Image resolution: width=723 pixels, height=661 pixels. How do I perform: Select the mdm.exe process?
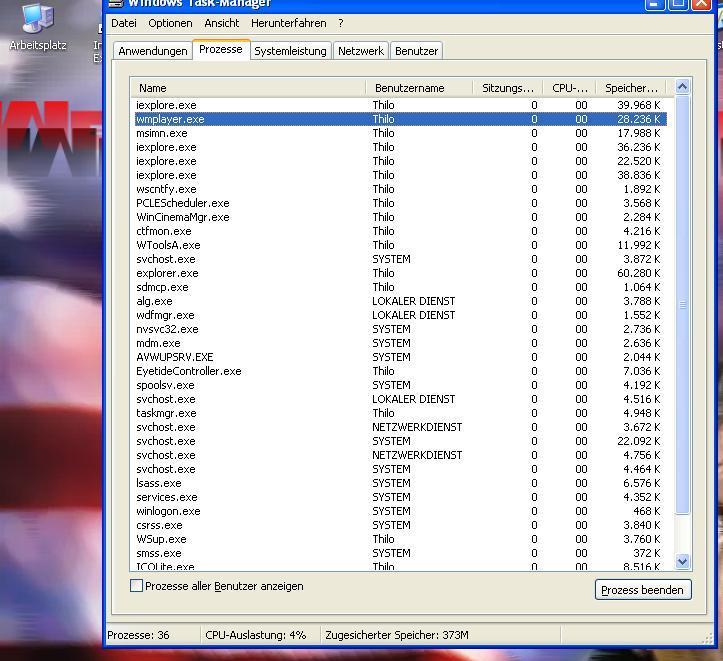pos(400,343)
